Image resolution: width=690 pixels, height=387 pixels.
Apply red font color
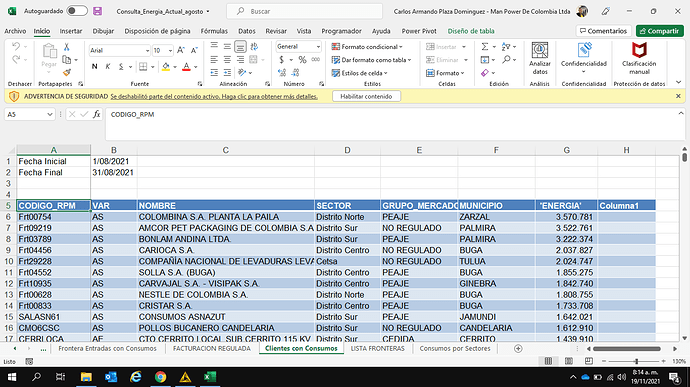point(186,67)
